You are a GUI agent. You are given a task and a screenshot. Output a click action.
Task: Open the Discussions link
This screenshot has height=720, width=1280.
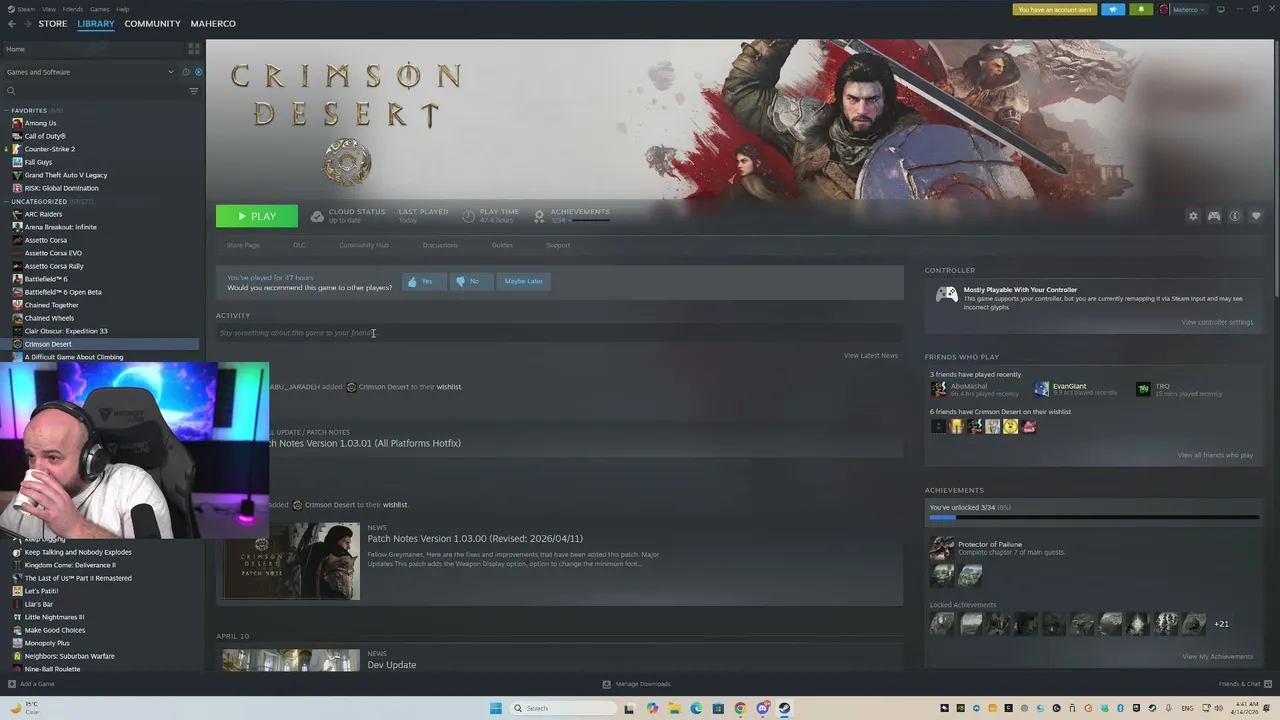coord(440,245)
